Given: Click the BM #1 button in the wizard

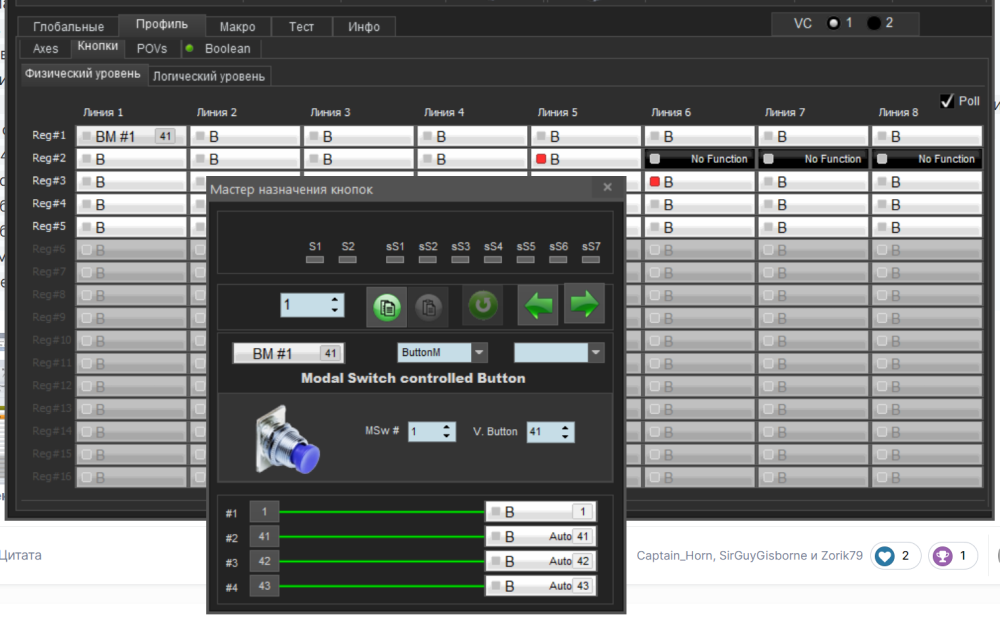Looking at the screenshot, I should 286,353.
